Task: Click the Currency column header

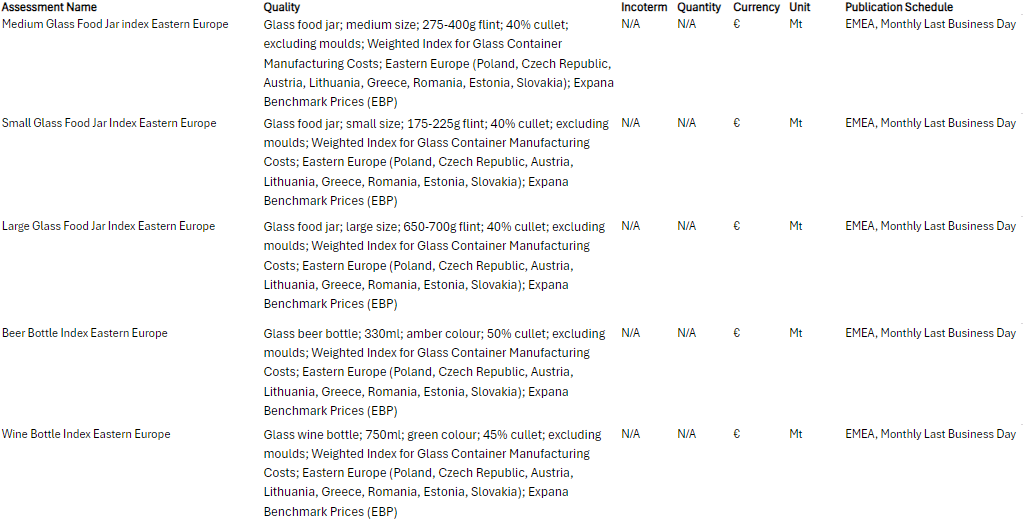Action: point(756,7)
